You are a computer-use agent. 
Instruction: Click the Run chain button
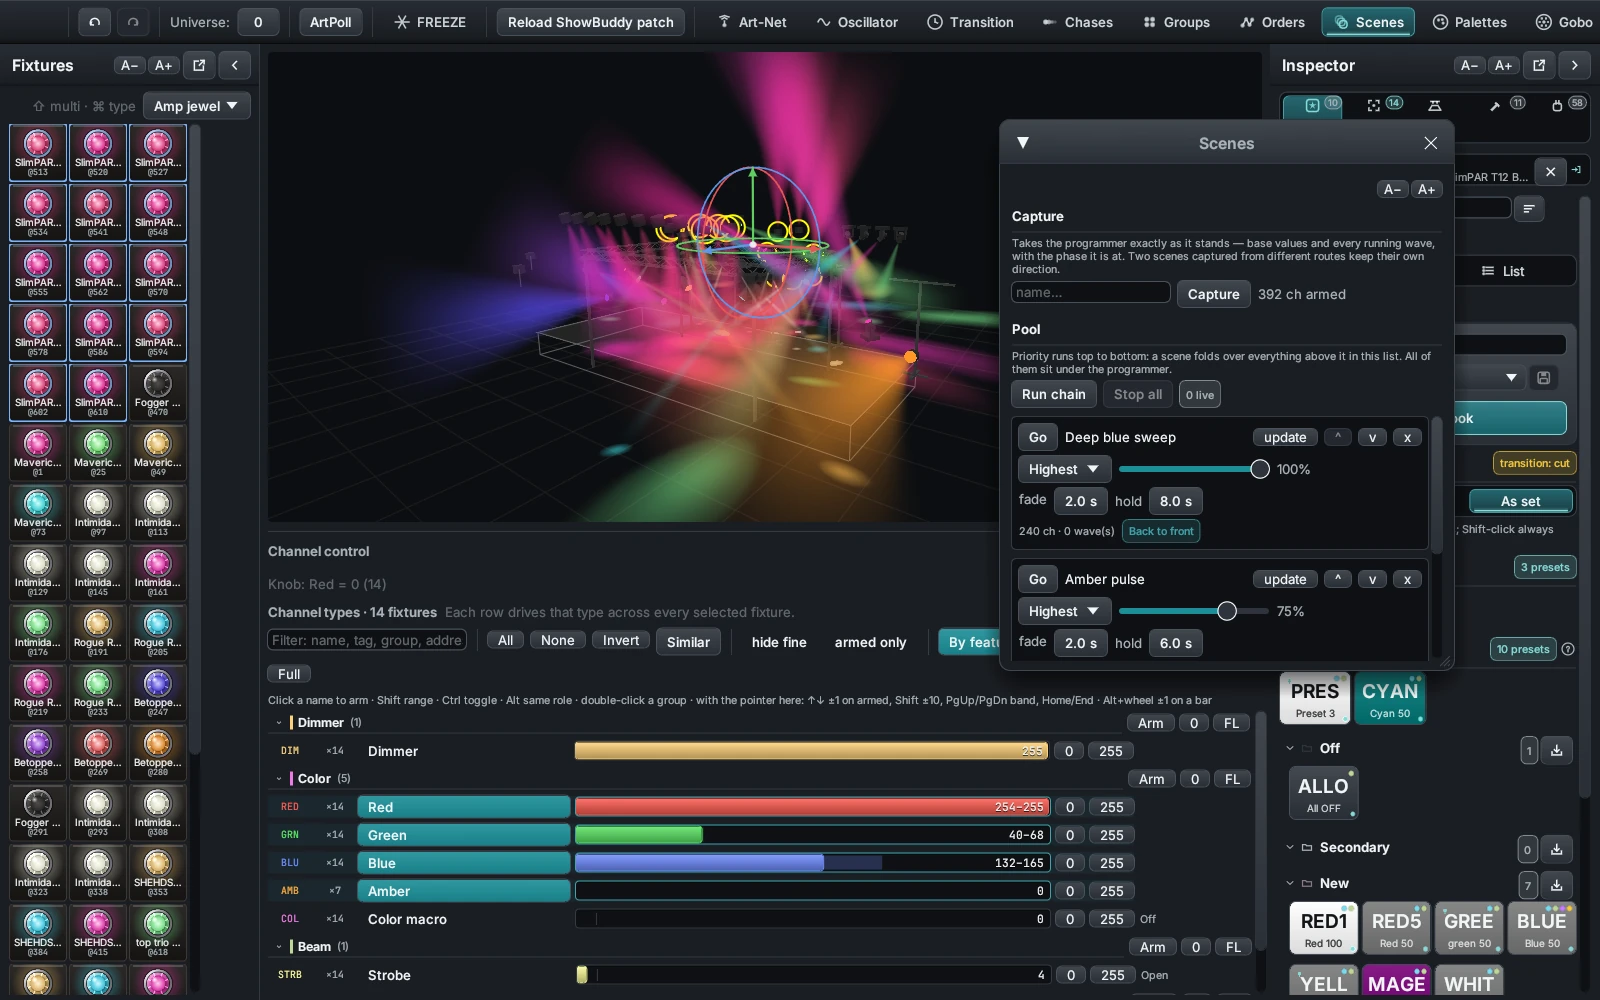(1053, 394)
